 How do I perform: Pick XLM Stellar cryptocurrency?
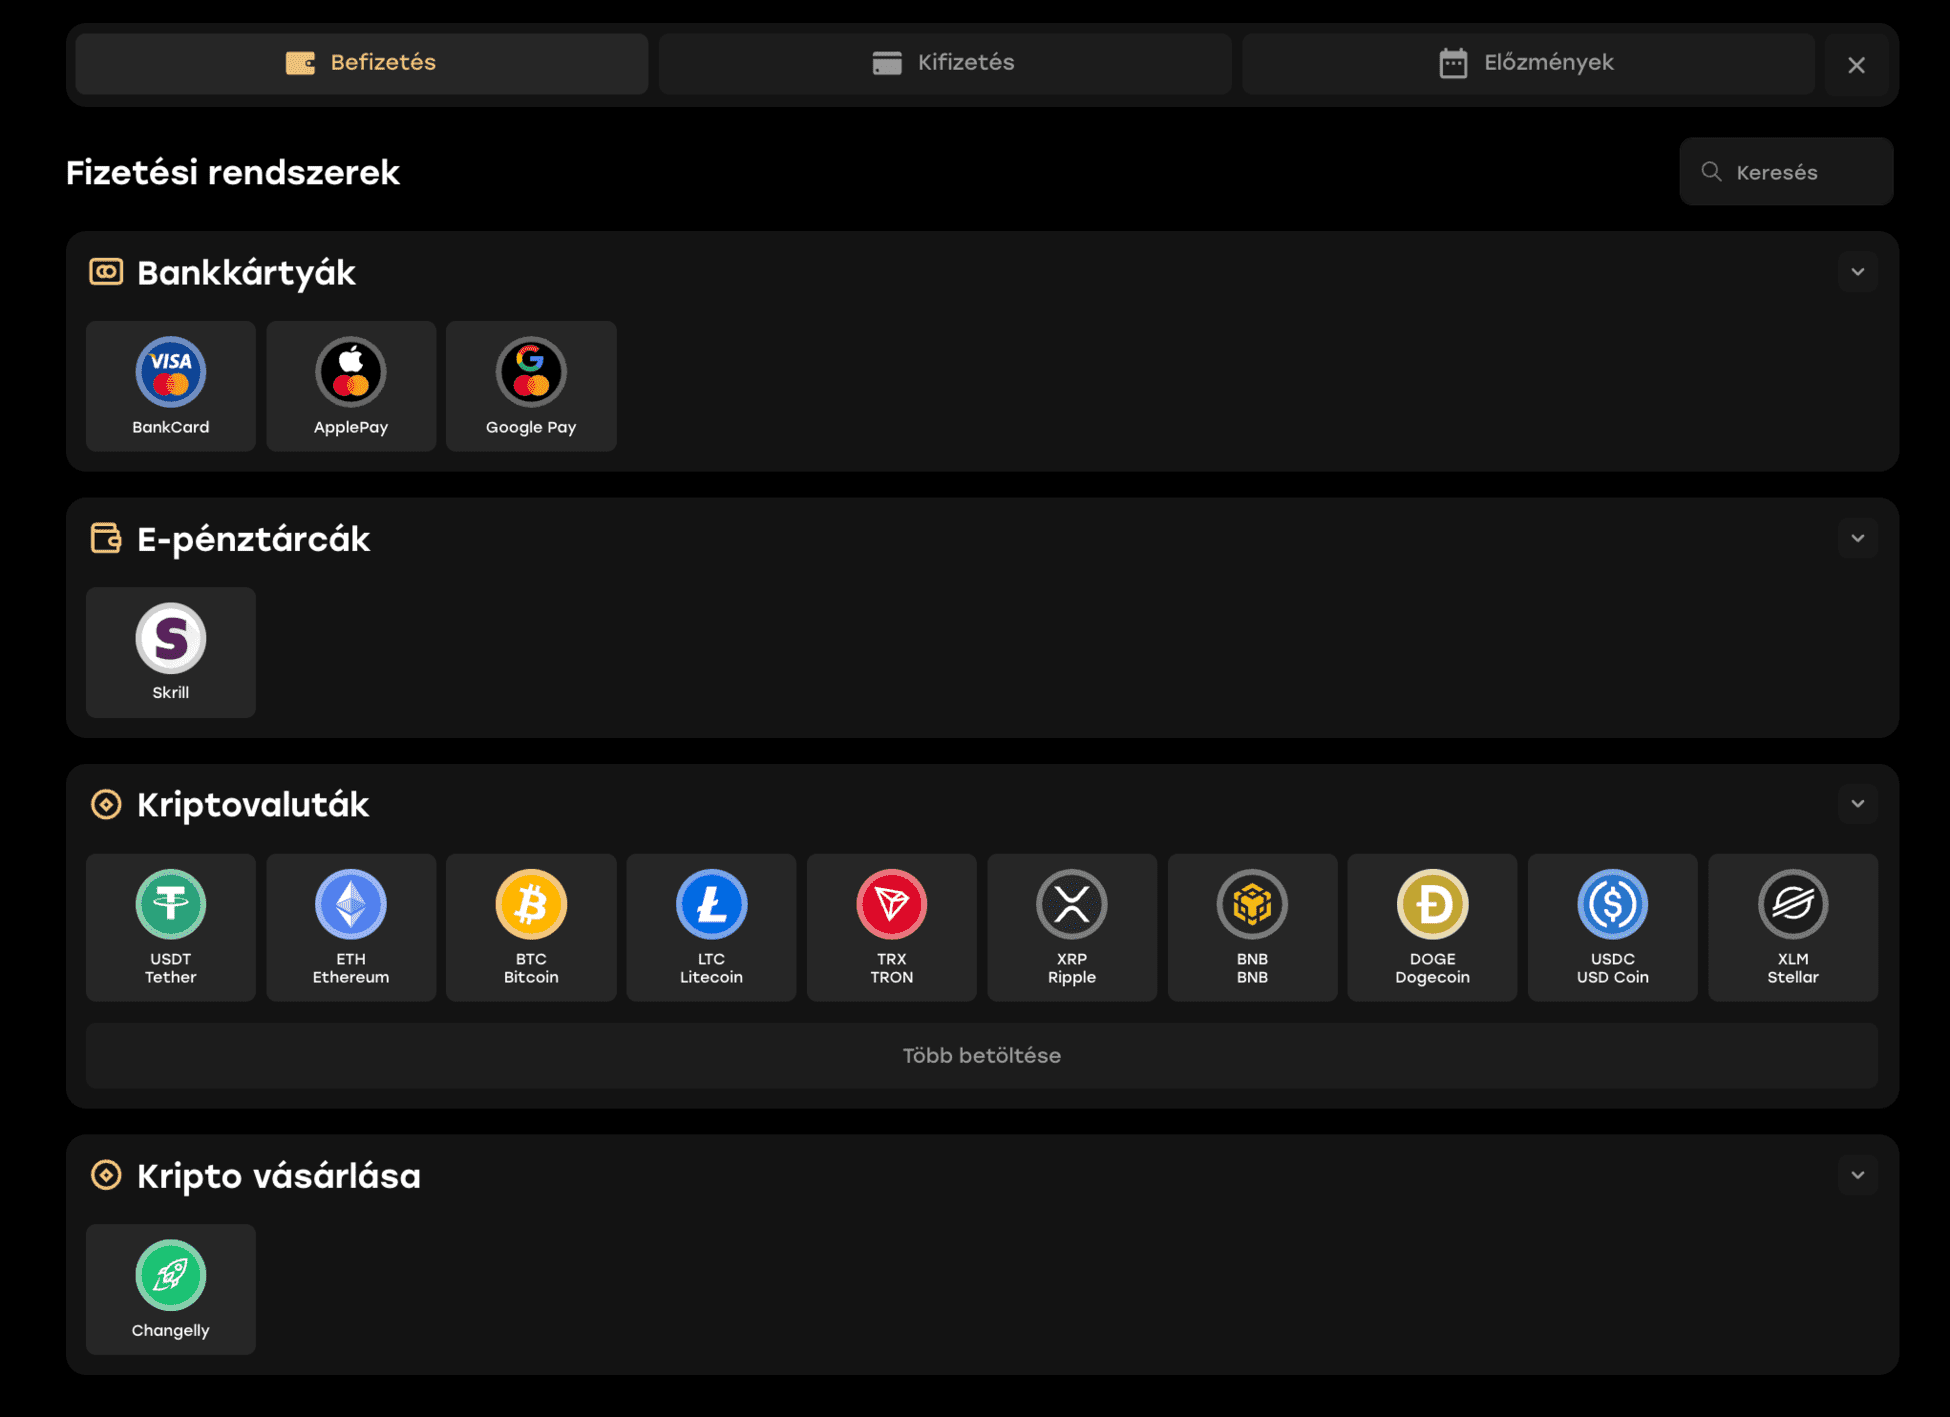(x=1793, y=927)
